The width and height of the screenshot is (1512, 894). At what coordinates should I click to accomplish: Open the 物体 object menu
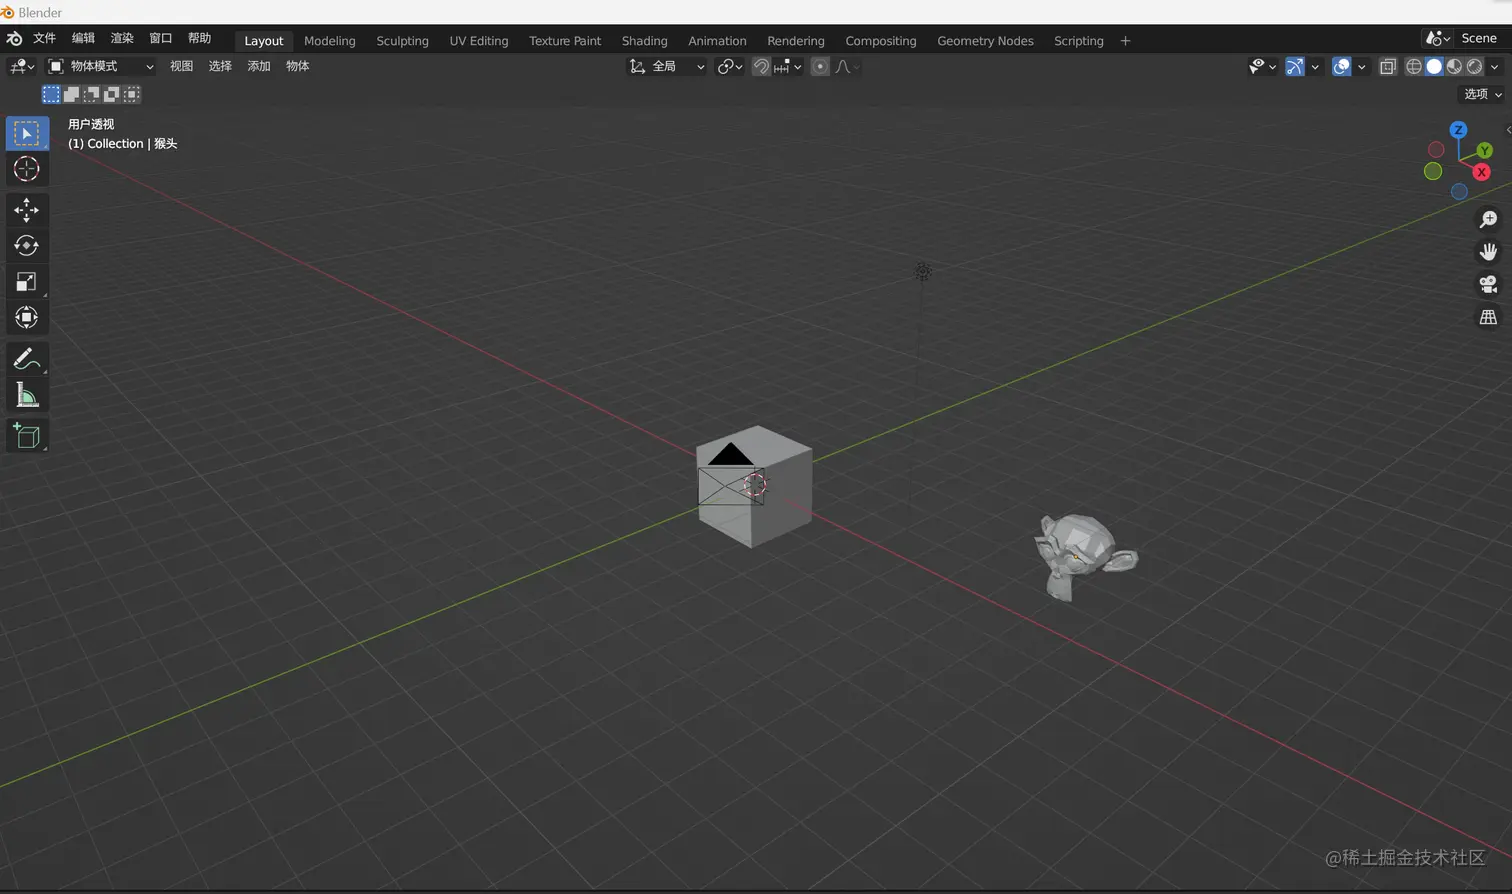[x=297, y=67]
